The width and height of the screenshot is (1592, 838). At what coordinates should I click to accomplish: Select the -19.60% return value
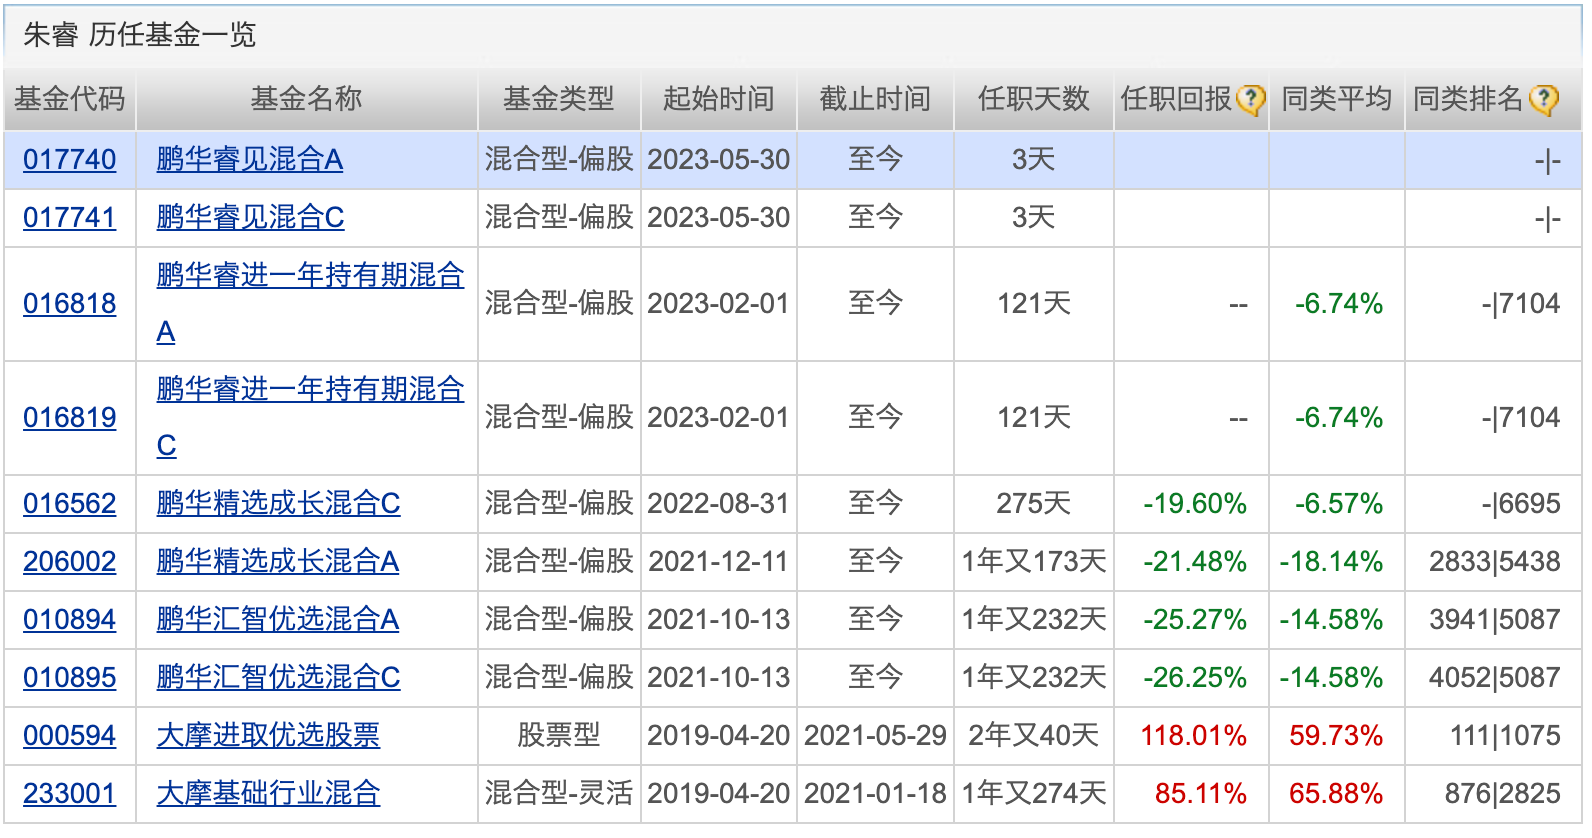1195,504
